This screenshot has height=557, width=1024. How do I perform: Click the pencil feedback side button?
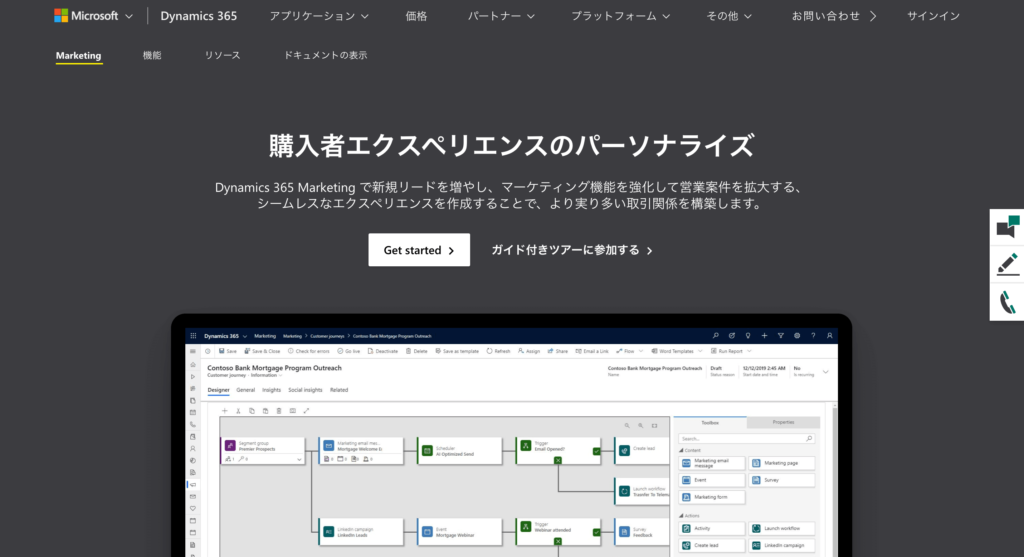click(x=1007, y=264)
